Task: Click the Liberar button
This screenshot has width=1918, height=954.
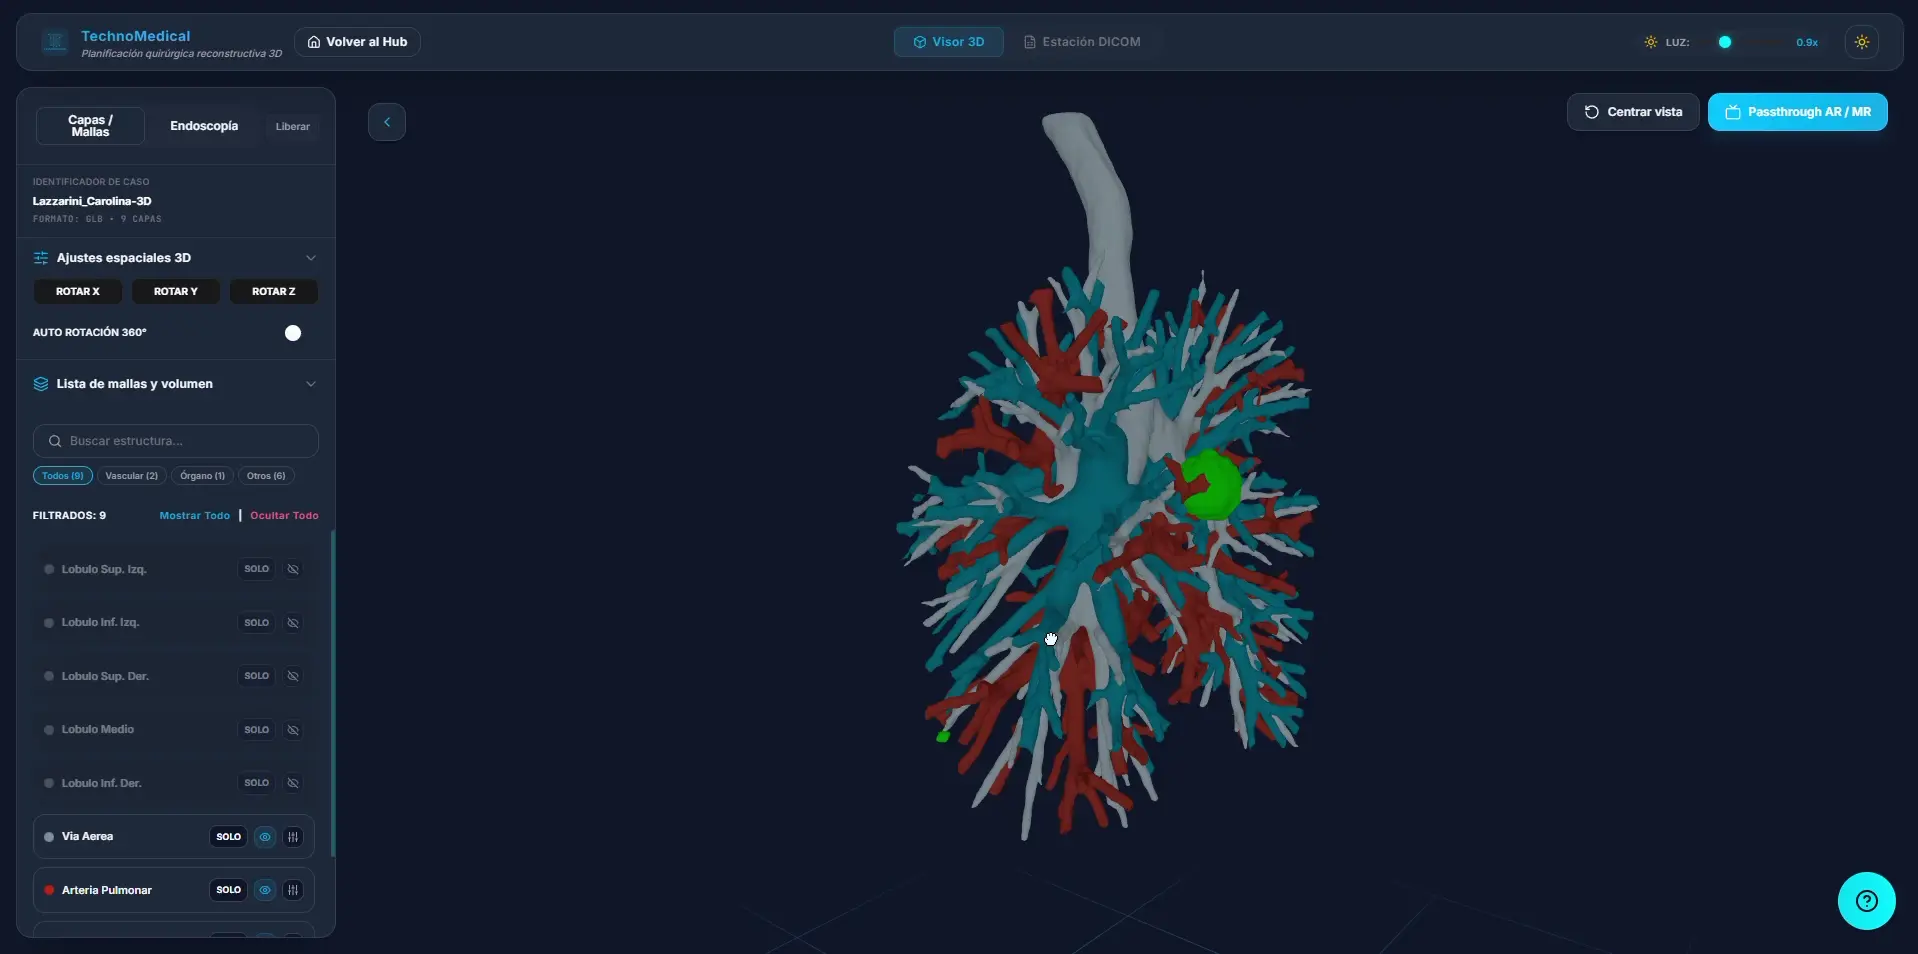Action: tap(293, 127)
